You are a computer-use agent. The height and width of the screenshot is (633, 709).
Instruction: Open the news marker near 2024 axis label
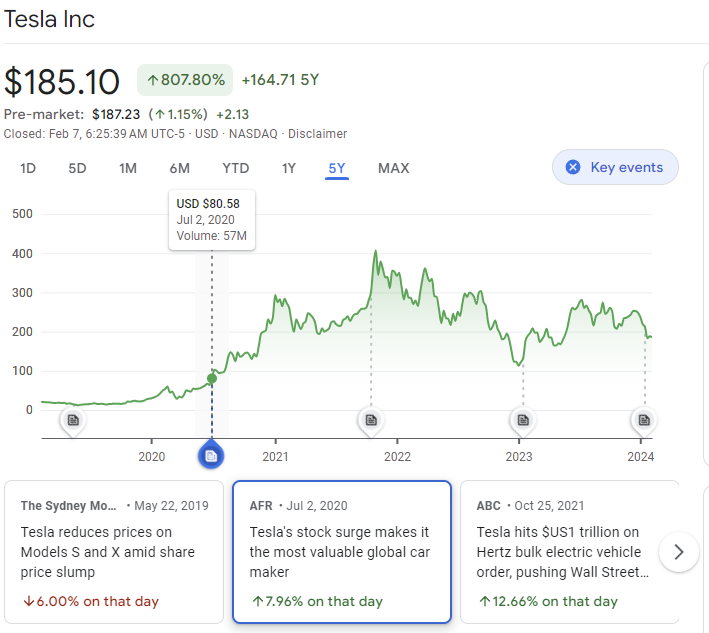point(644,420)
